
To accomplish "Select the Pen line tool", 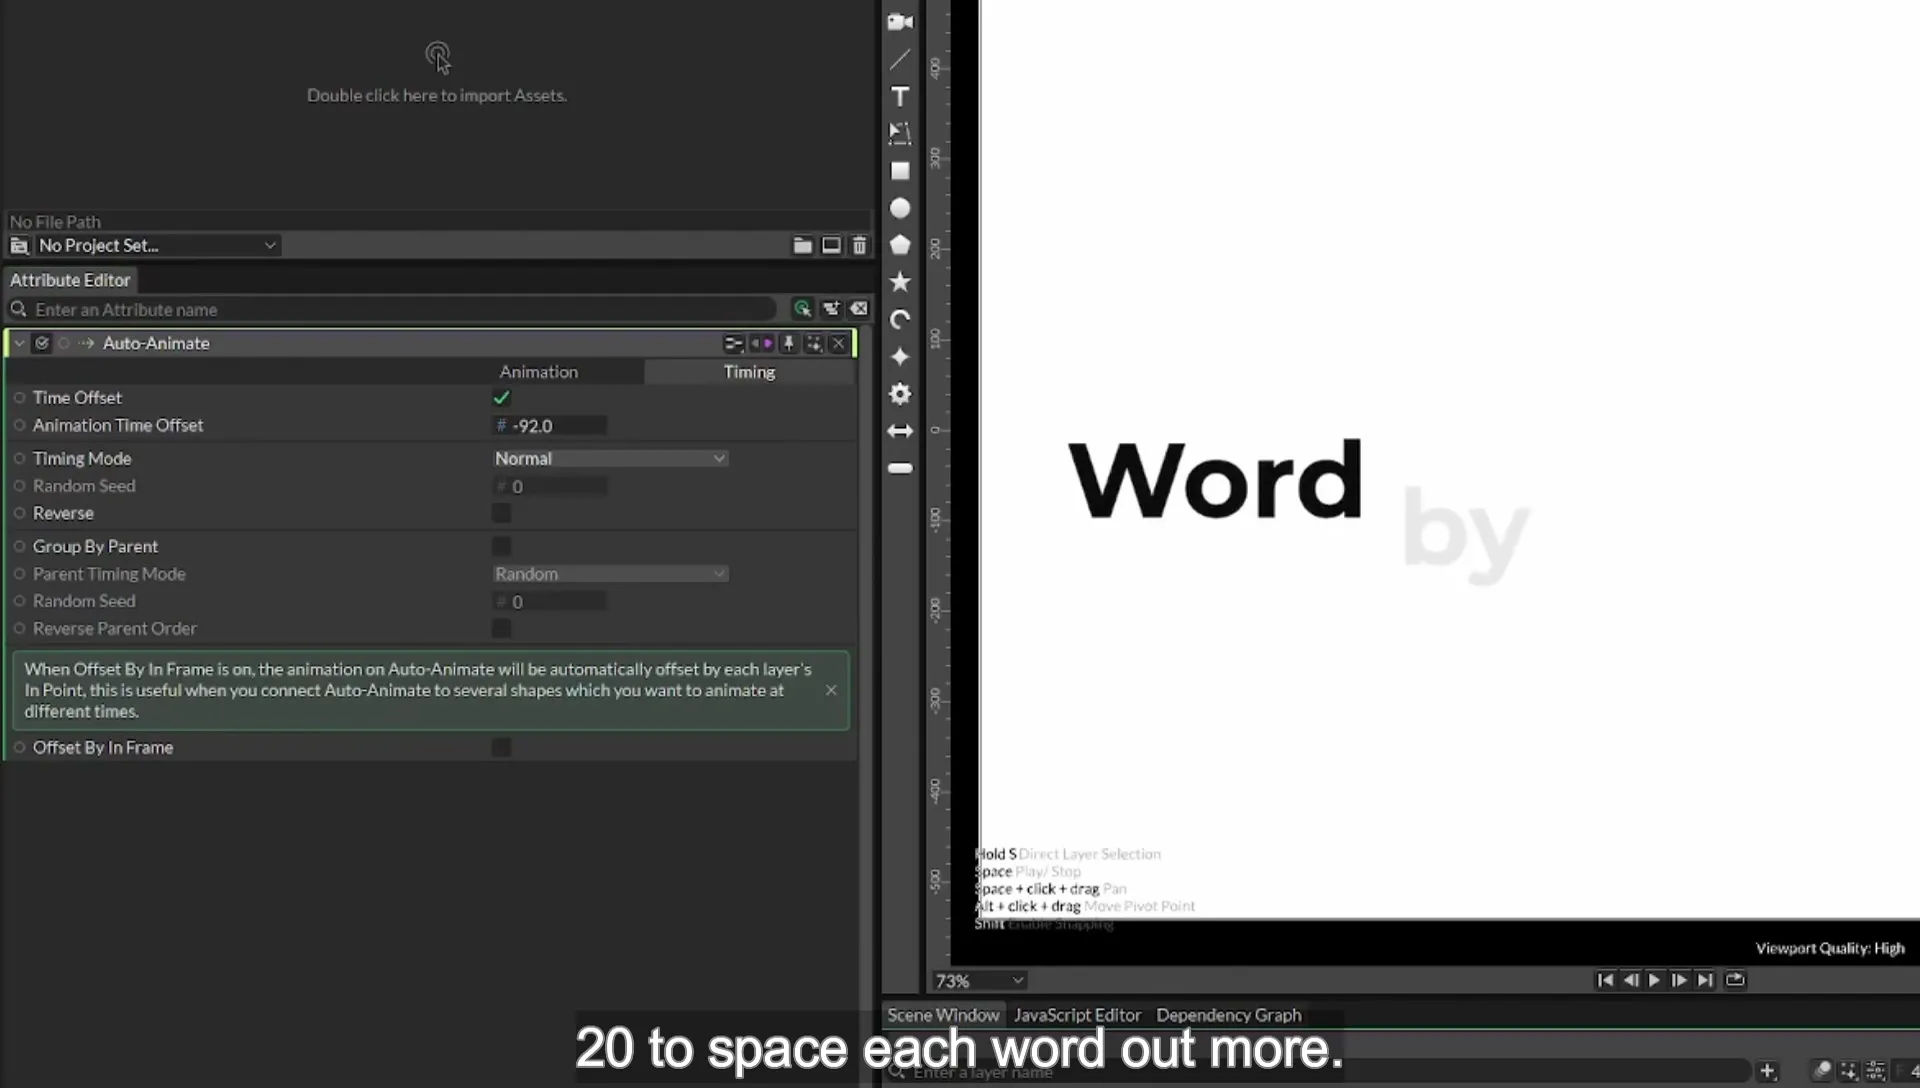I will click(900, 59).
